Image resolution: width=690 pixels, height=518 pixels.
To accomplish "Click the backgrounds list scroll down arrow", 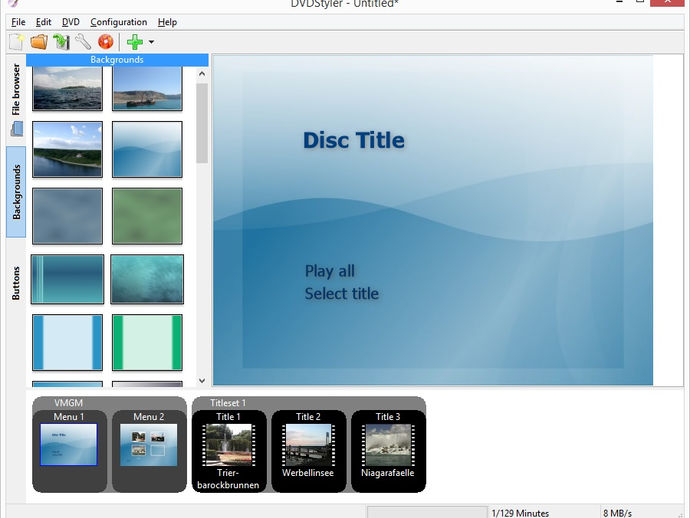I will (x=202, y=381).
